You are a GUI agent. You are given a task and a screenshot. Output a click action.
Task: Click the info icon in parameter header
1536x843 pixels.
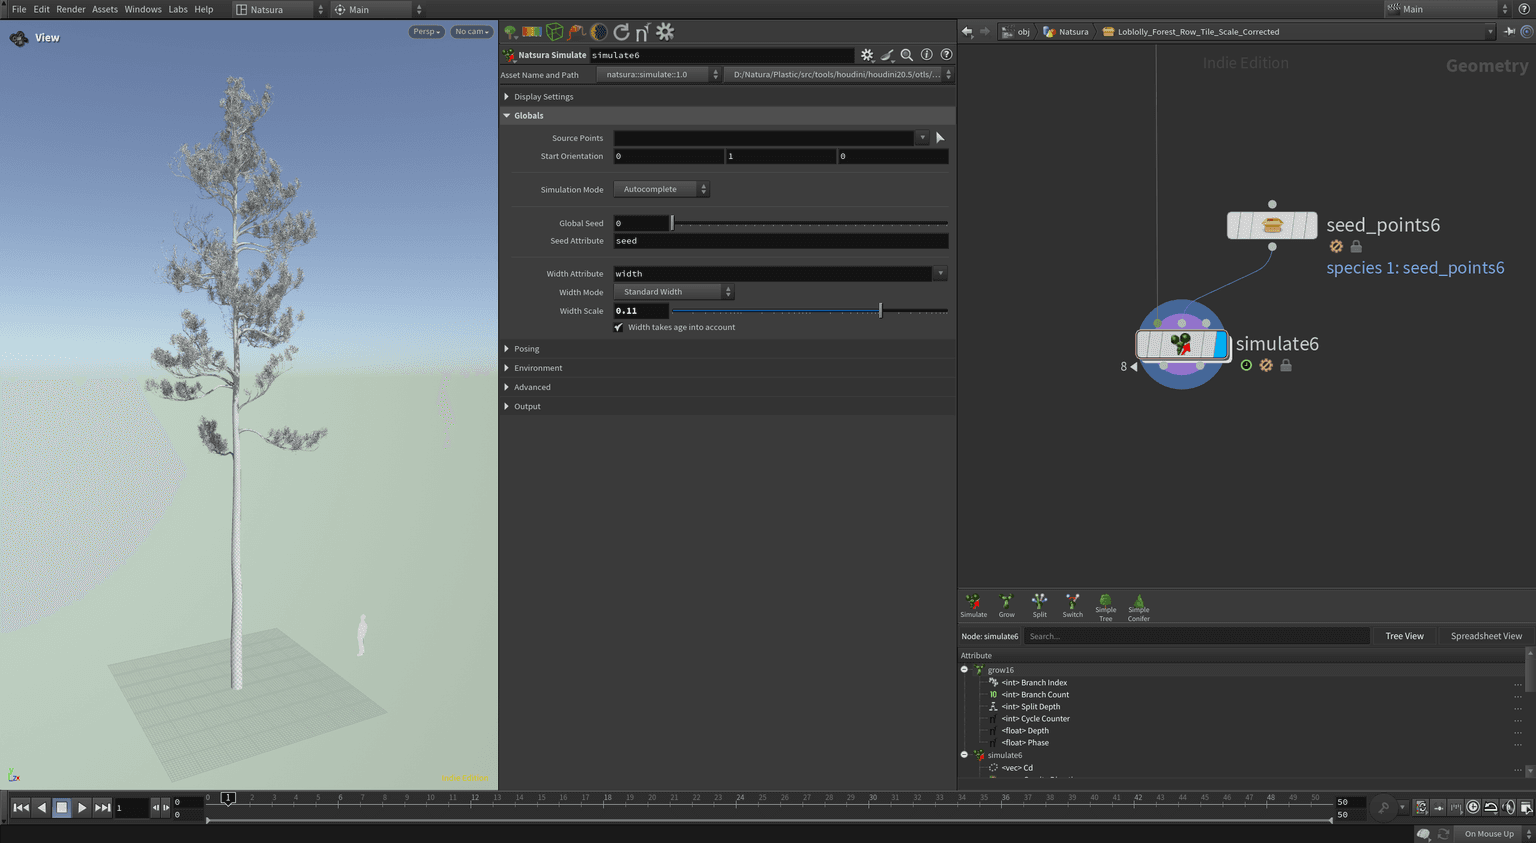927,55
